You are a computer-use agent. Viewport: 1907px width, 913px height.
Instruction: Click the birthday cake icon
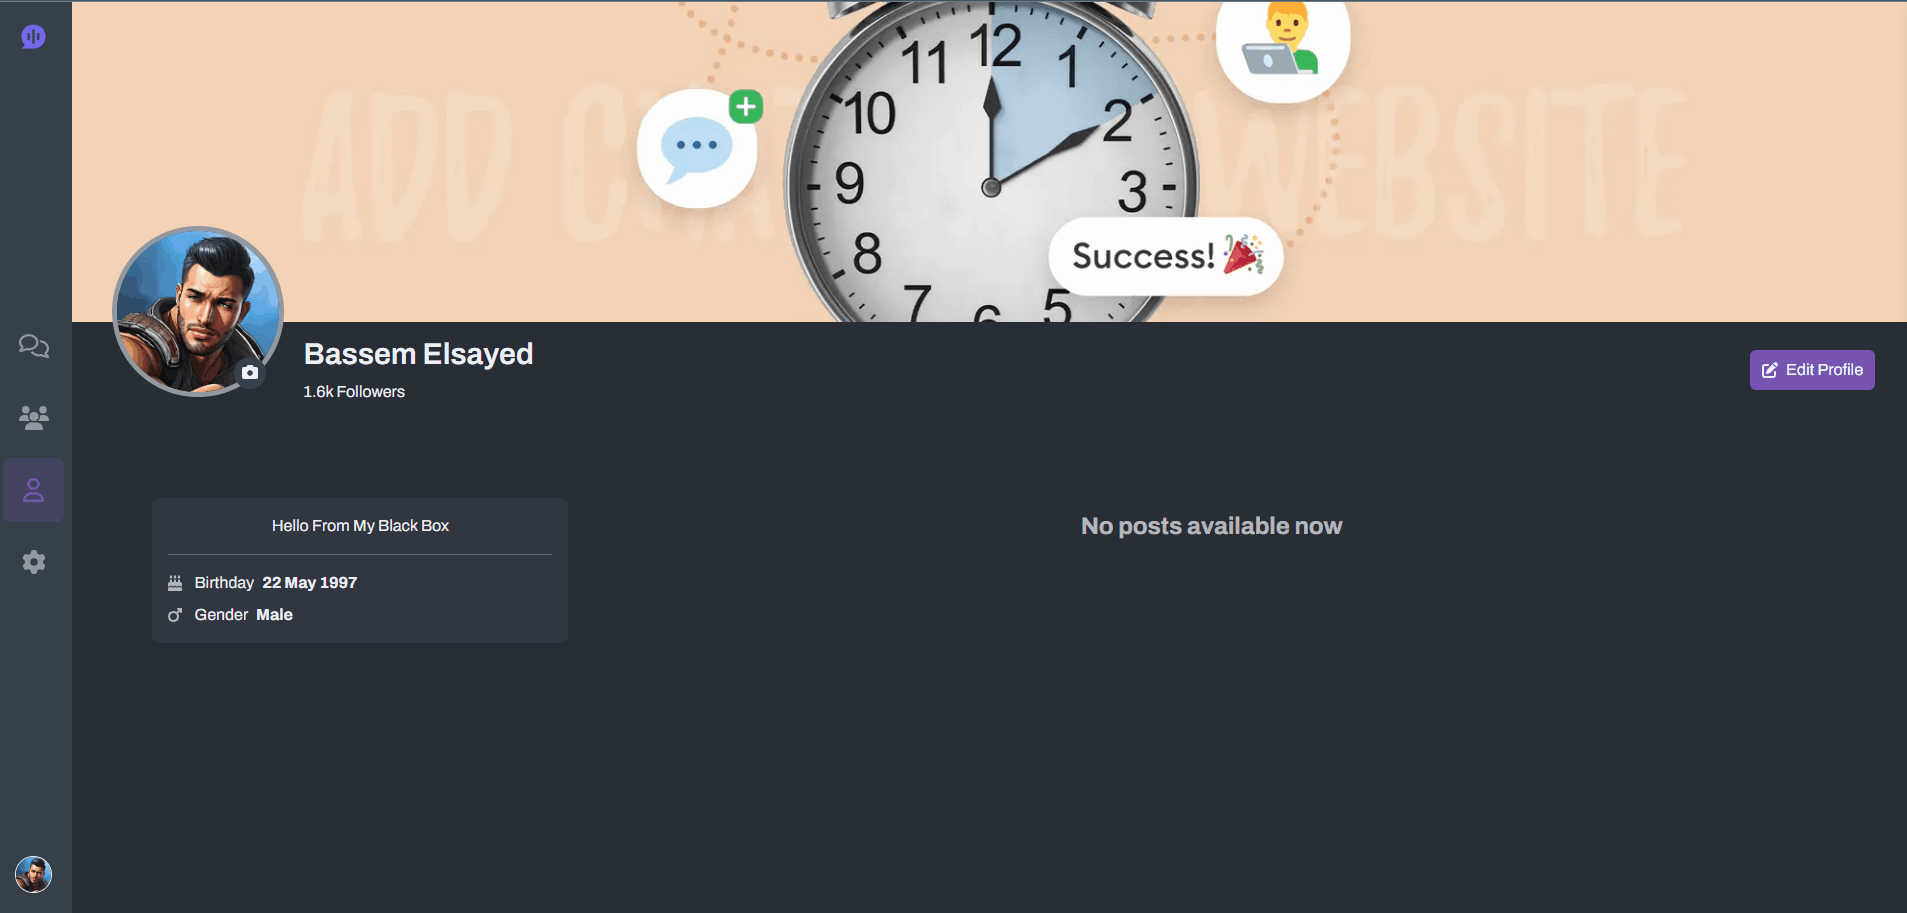175,583
